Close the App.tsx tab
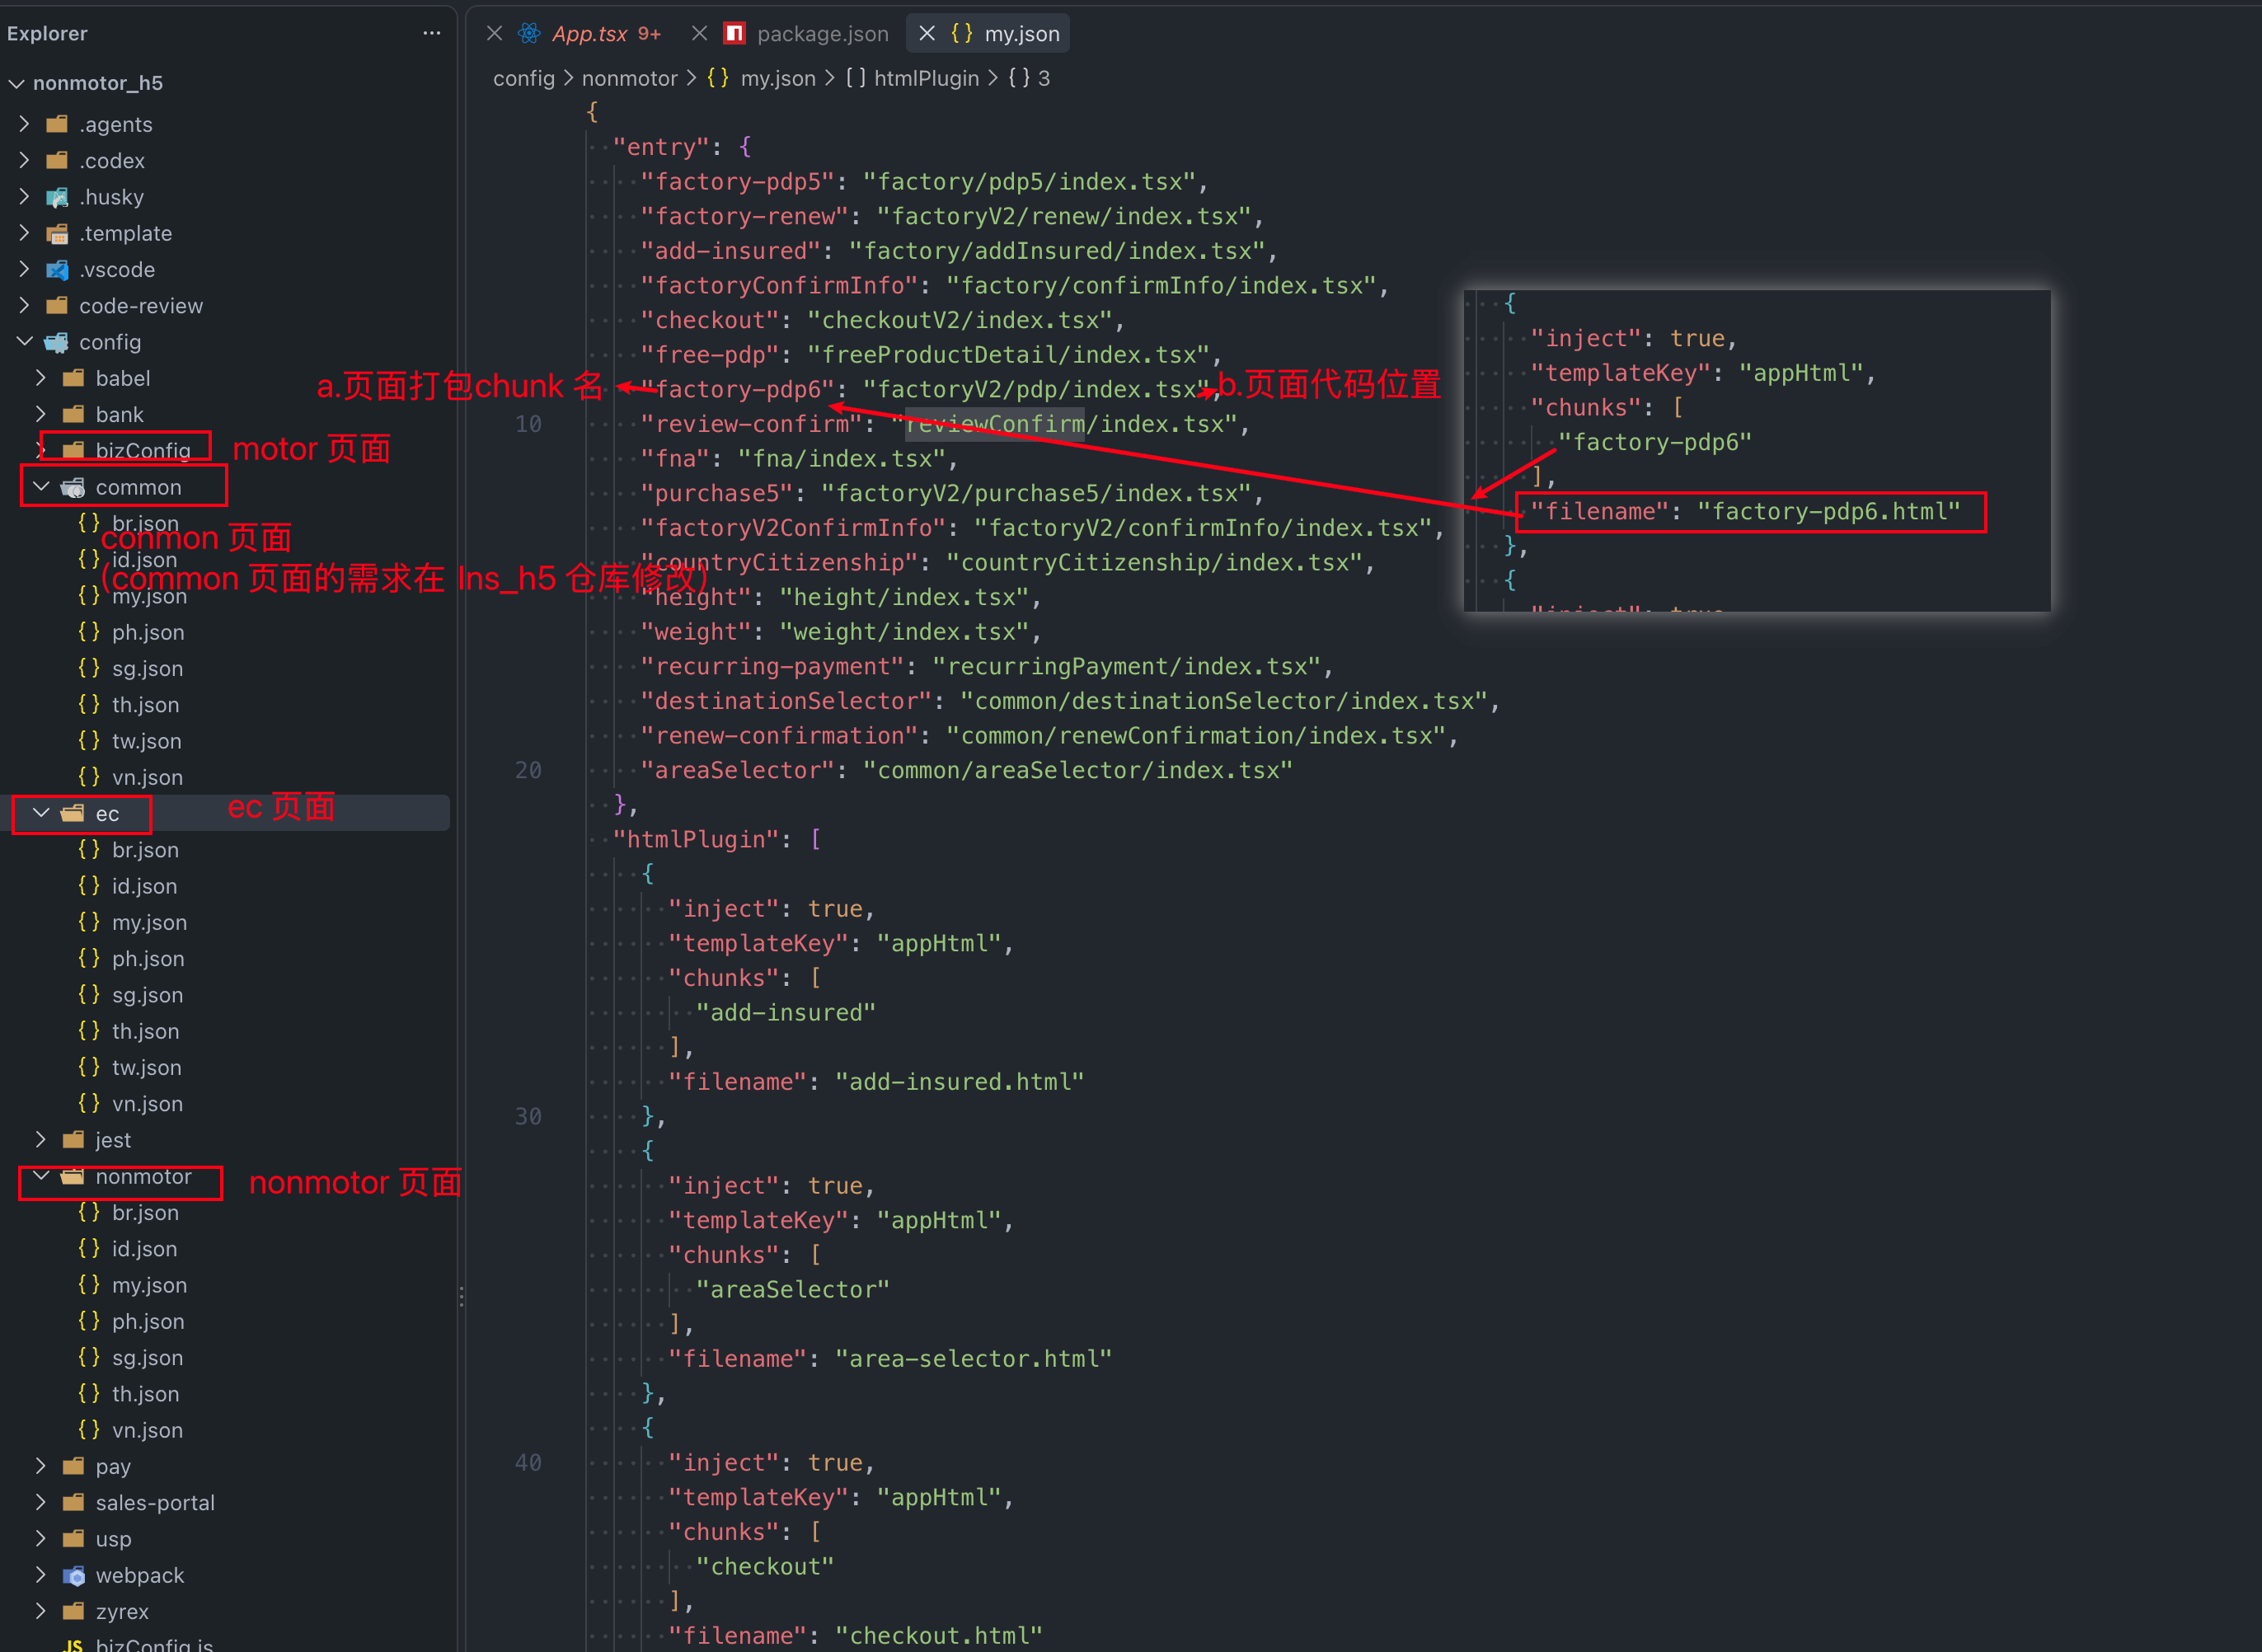The image size is (2262, 1652). pos(494,33)
